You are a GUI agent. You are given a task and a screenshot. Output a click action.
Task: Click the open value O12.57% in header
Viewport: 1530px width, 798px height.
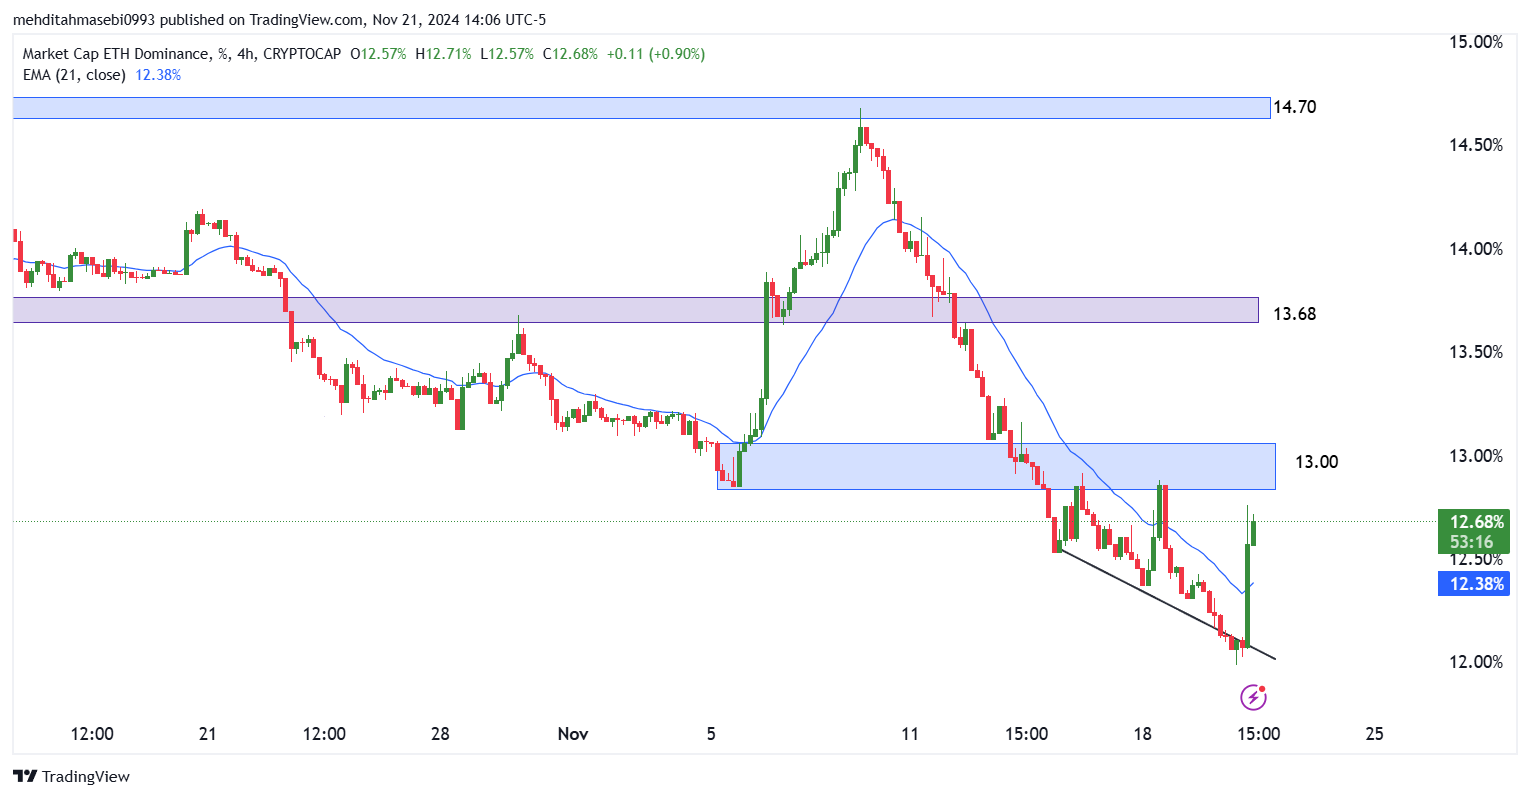378,54
